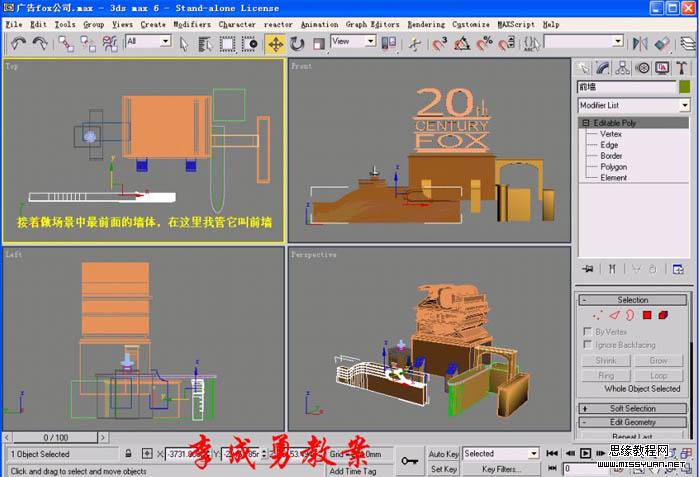Select Element sub-object in modifier stack
Viewport: 700px width, 477px height.
tap(613, 177)
